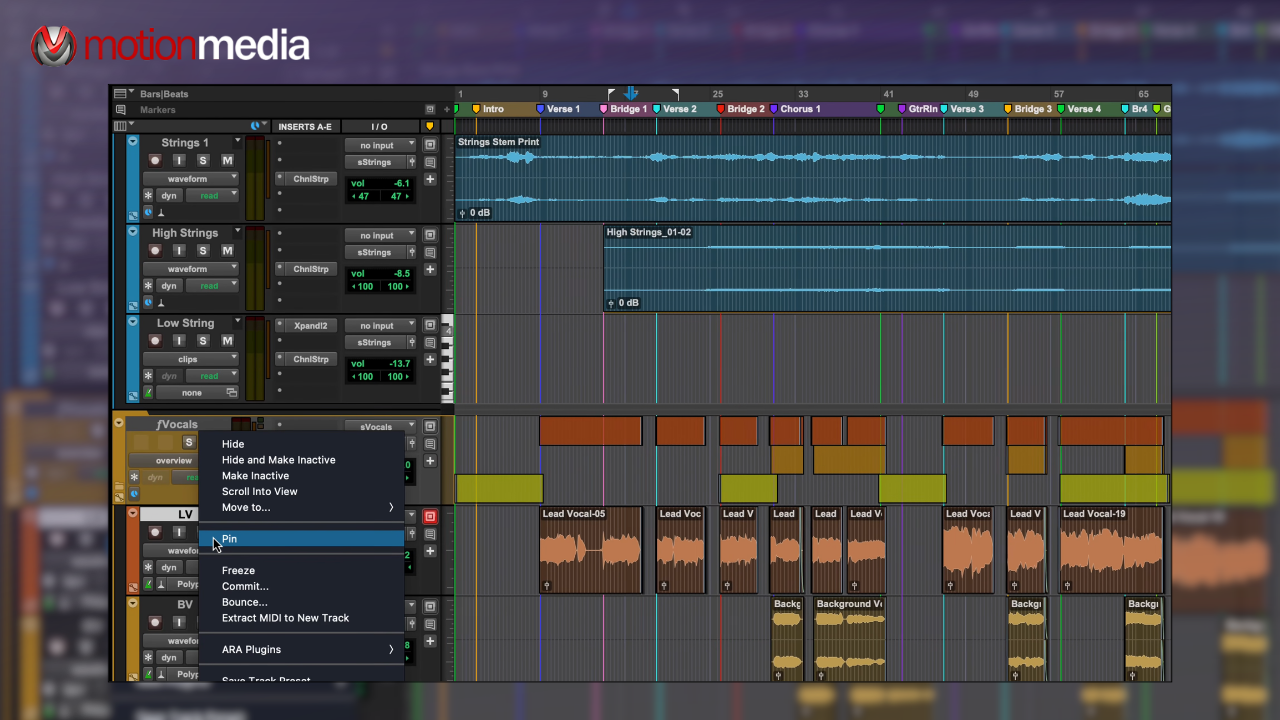Screen dimensions: 1280x720
Task: Open fVocals output selector sVocals
Action: (381, 427)
